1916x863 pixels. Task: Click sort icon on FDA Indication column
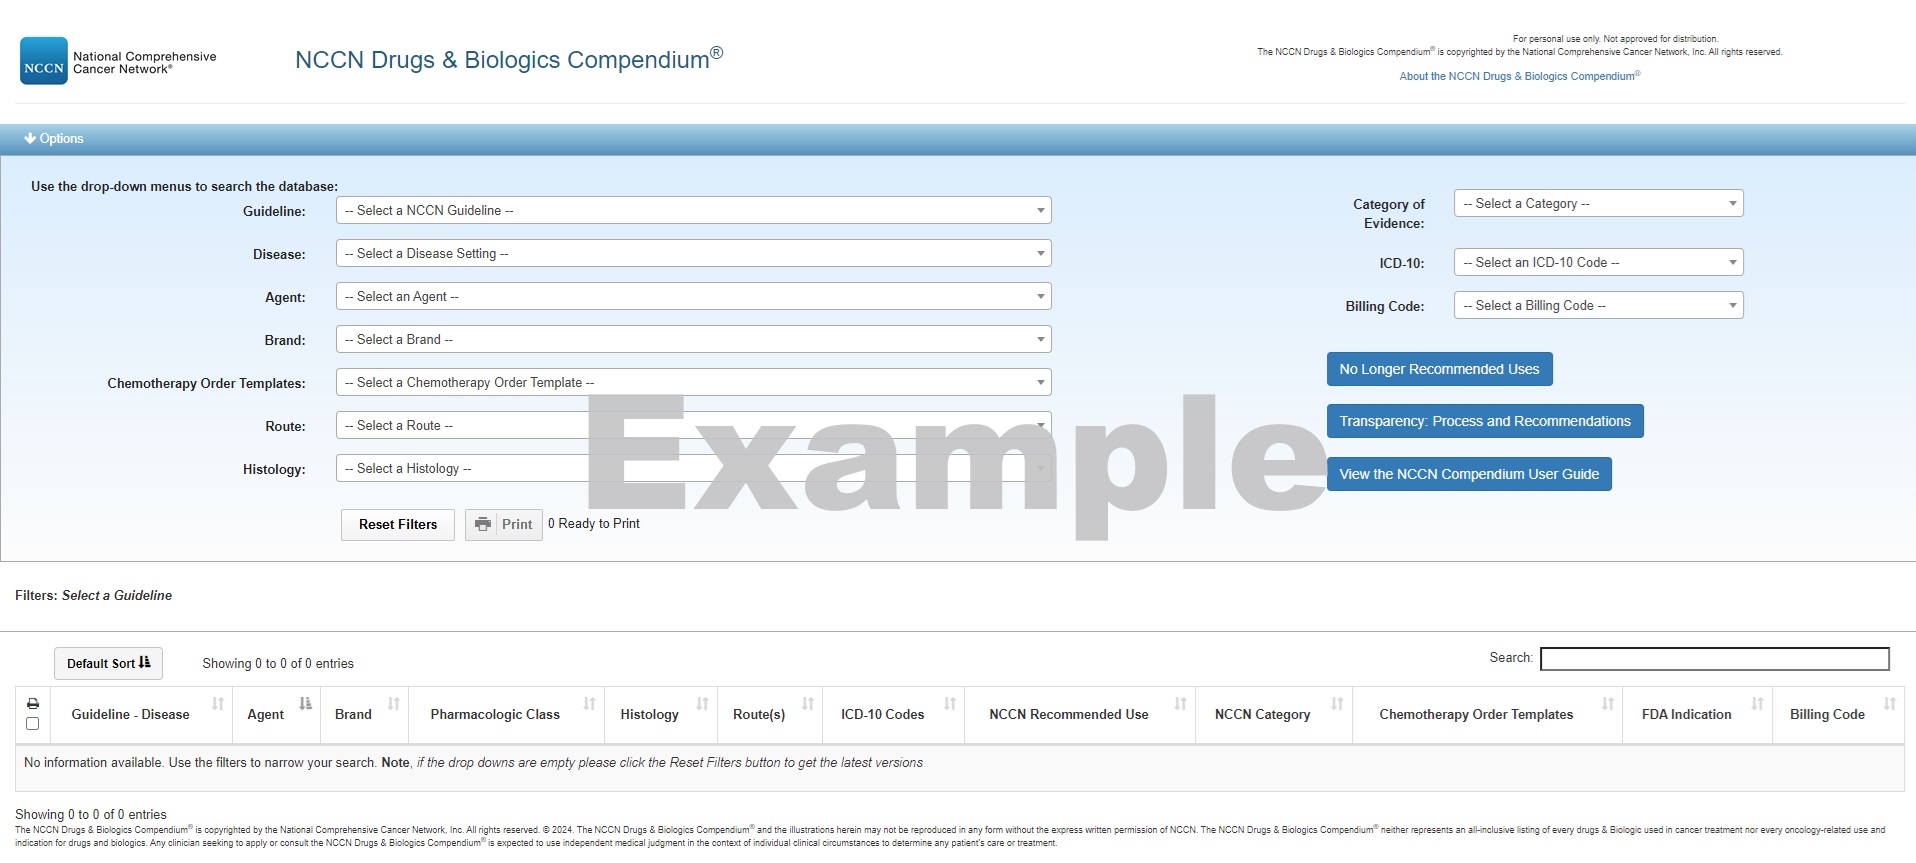click(x=1758, y=704)
